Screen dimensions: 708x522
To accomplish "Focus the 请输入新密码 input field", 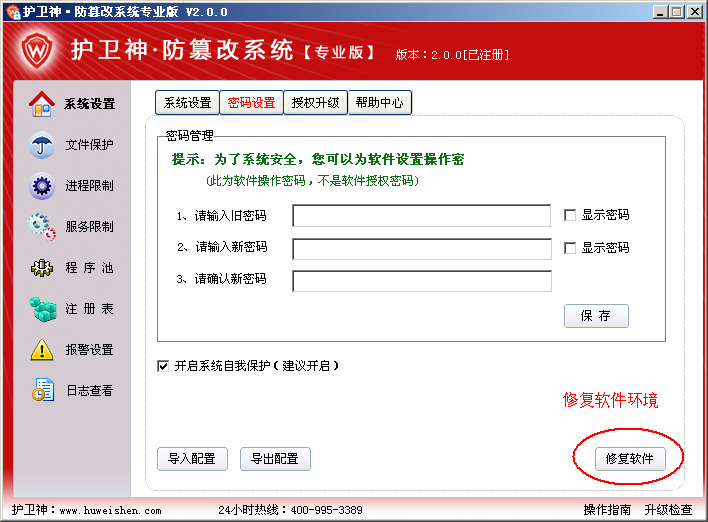I will (x=422, y=249).
